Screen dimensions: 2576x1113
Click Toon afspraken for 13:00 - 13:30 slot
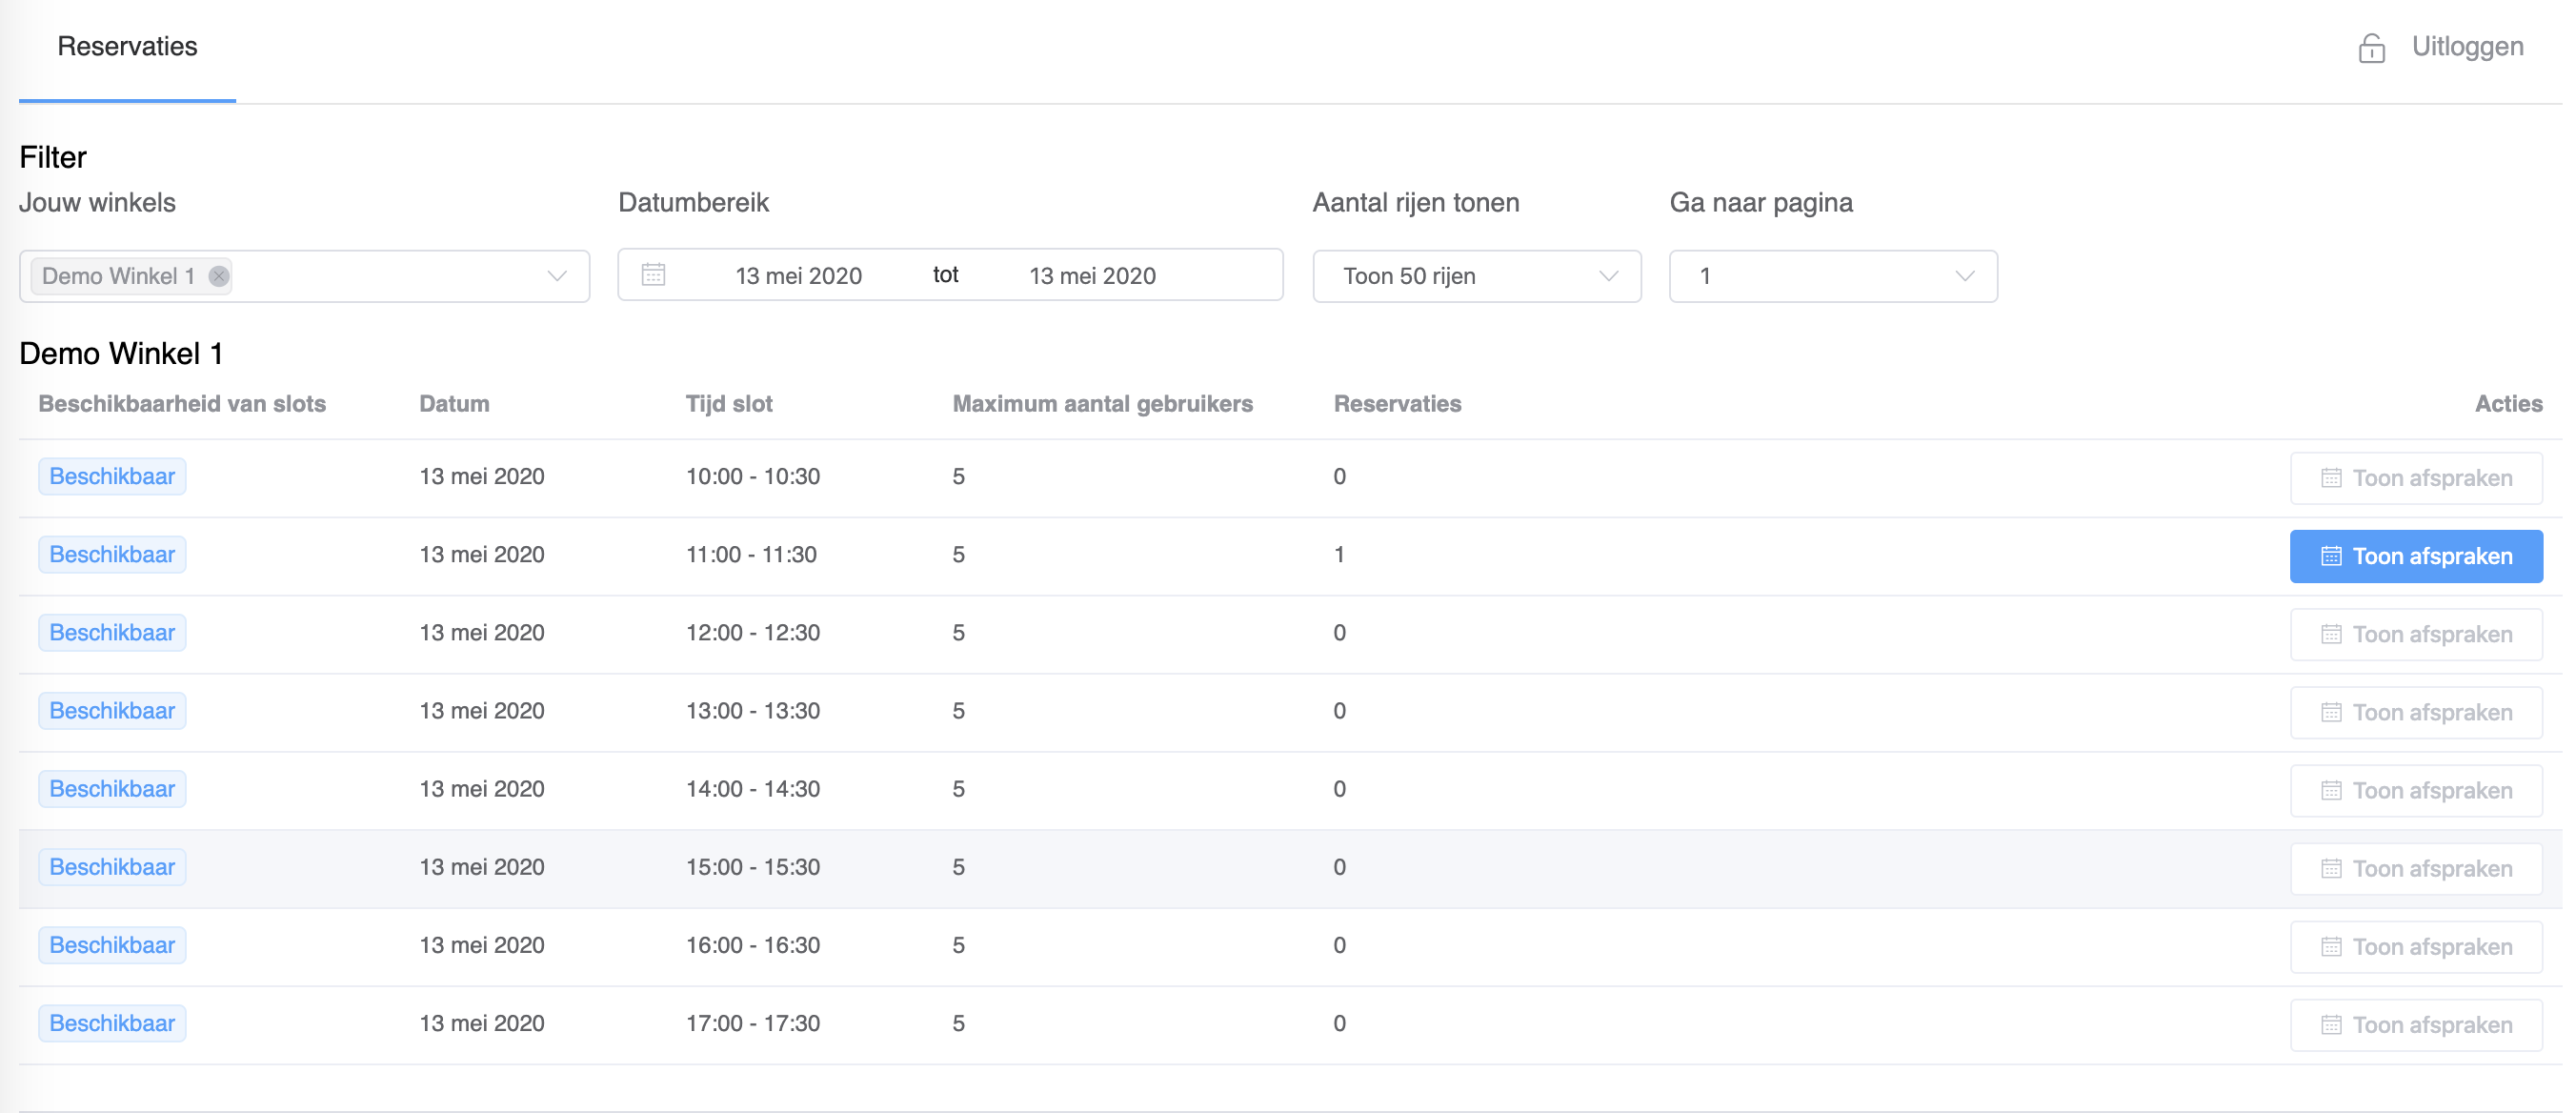2416,712
